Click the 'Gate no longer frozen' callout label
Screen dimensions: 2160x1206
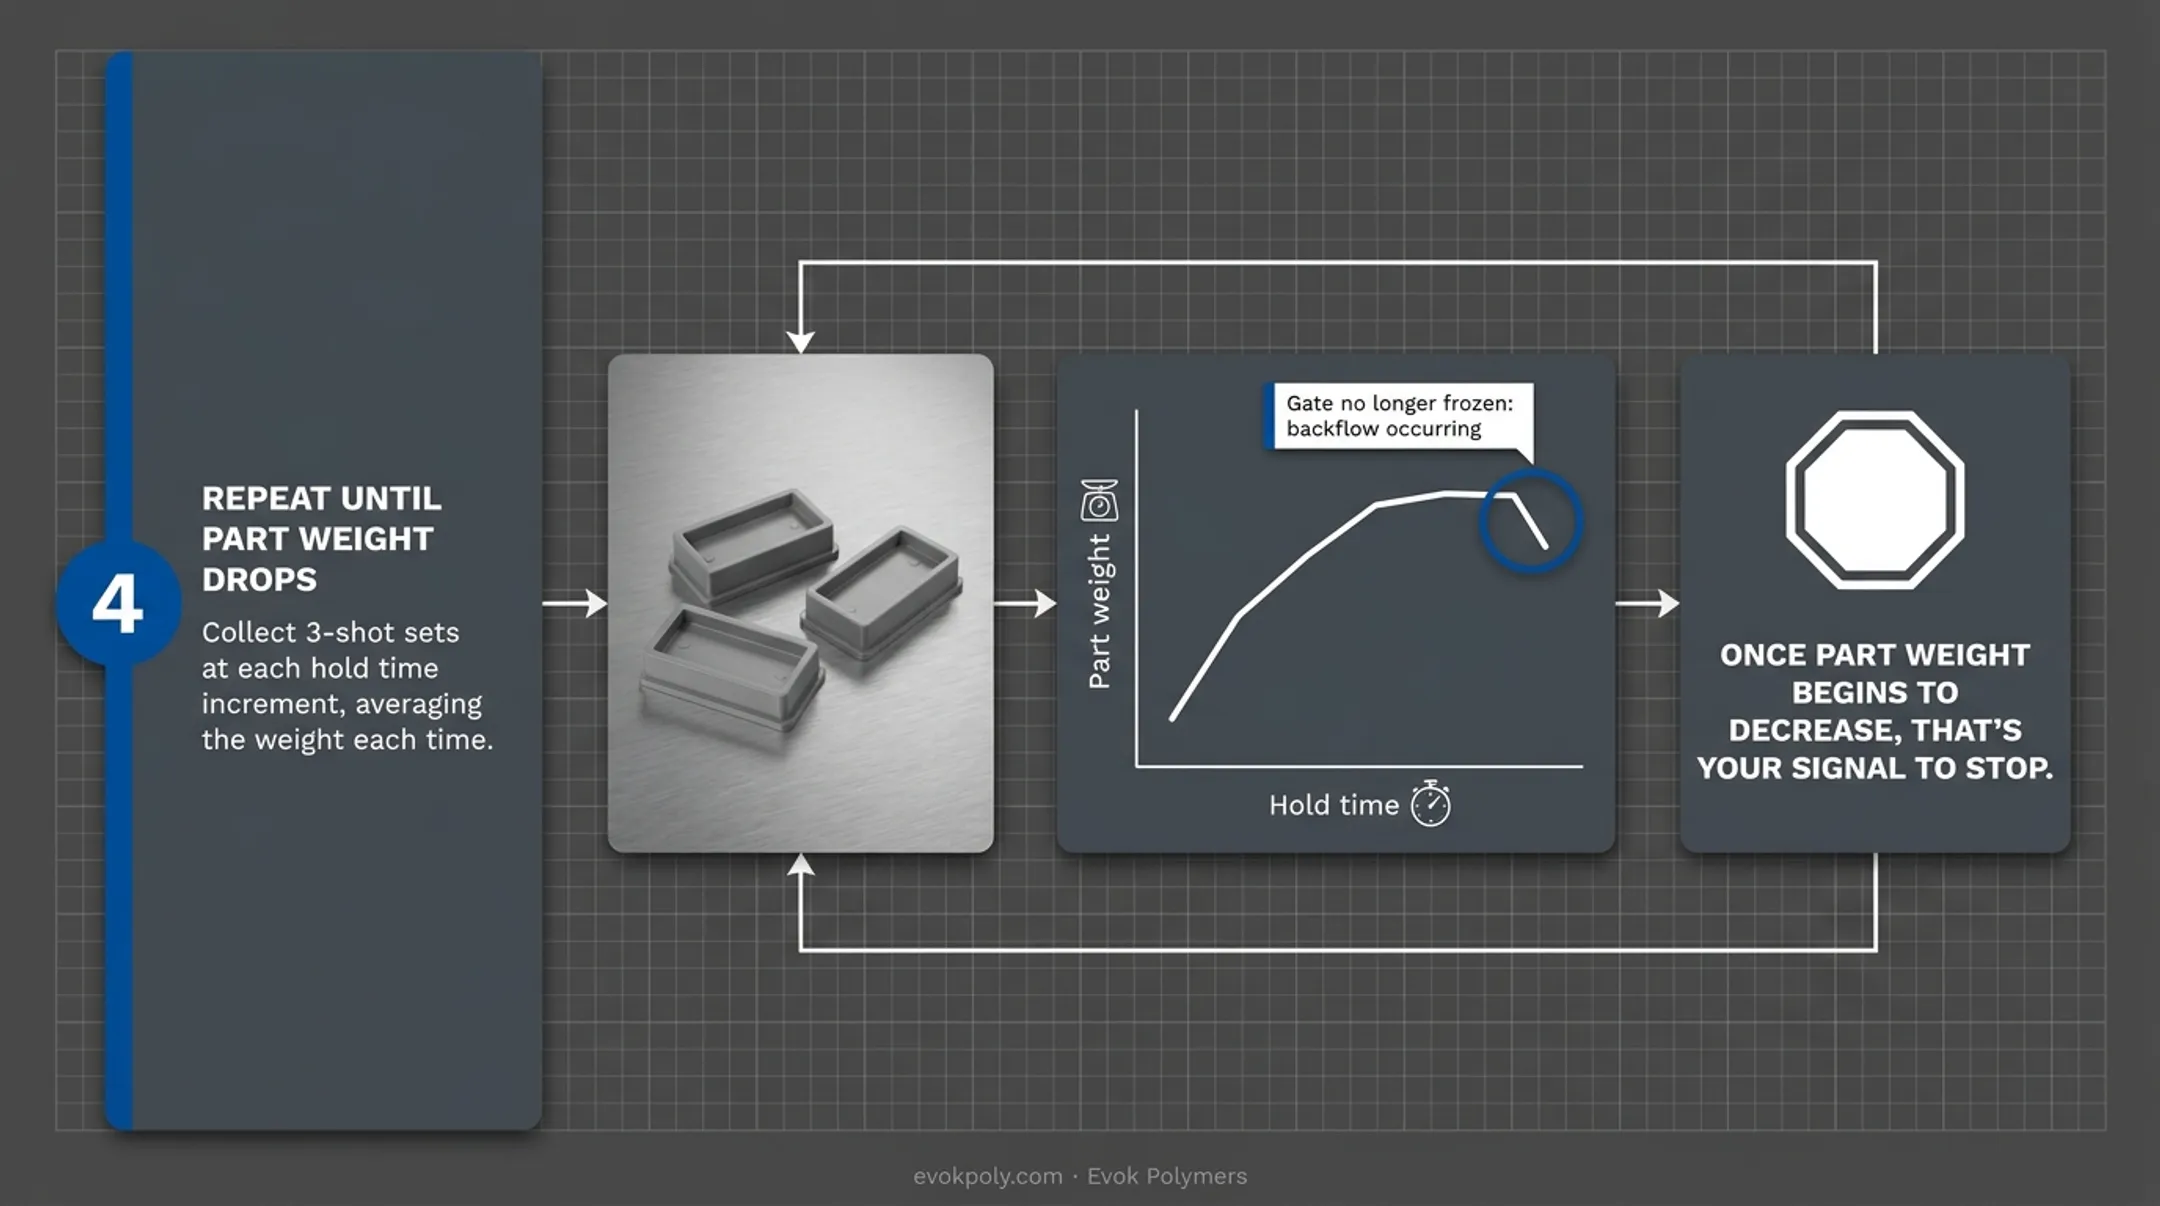click(1399, 416)
